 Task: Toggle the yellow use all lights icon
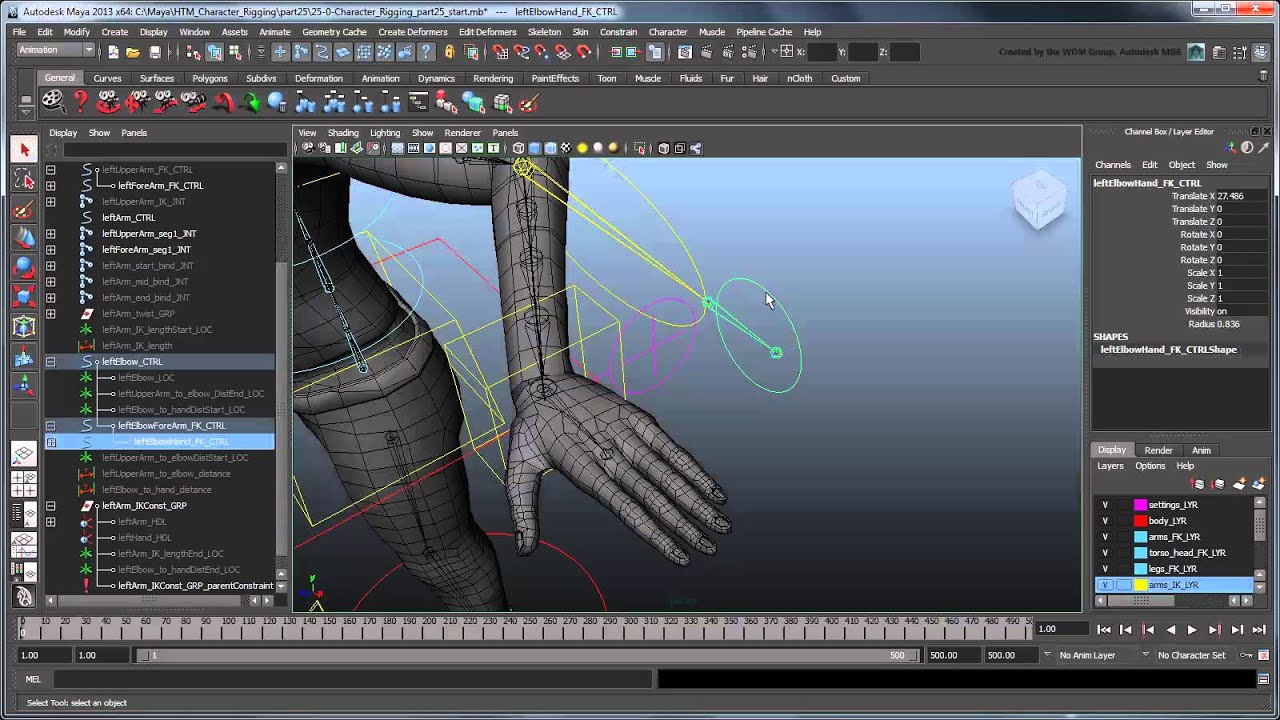(x=582, y=148)
